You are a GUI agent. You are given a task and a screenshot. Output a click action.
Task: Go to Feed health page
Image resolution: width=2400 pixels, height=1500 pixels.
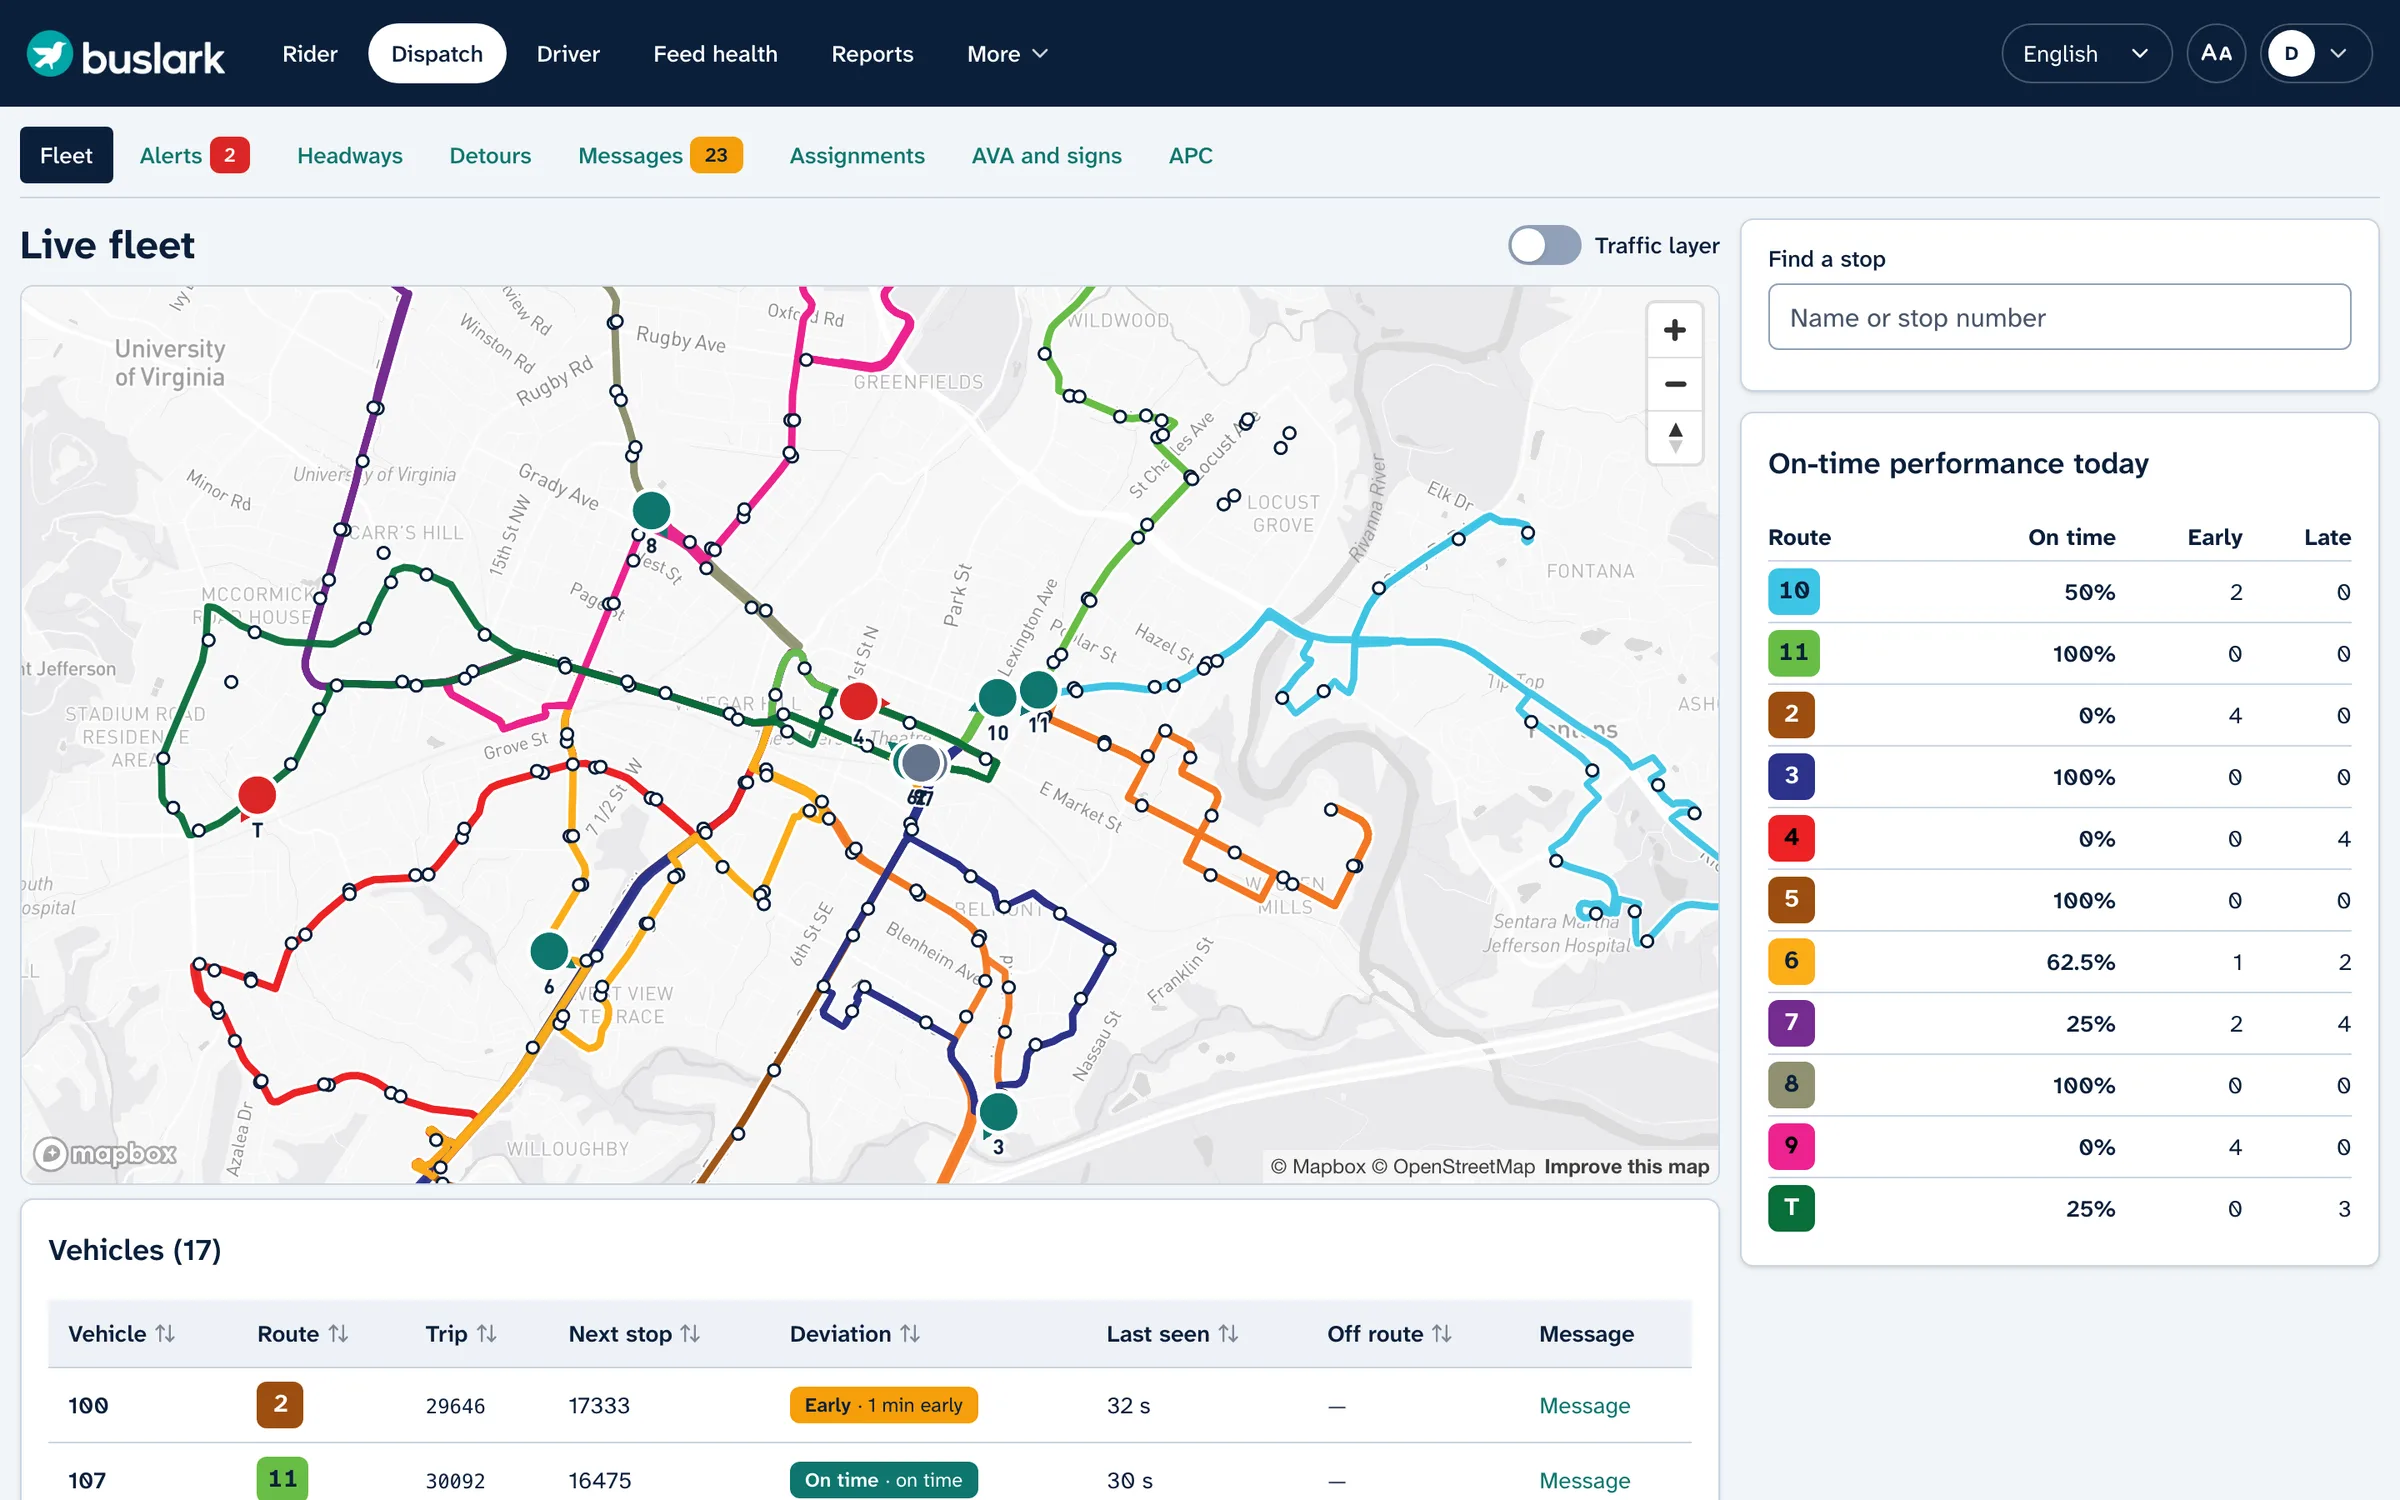pos(715,53)
